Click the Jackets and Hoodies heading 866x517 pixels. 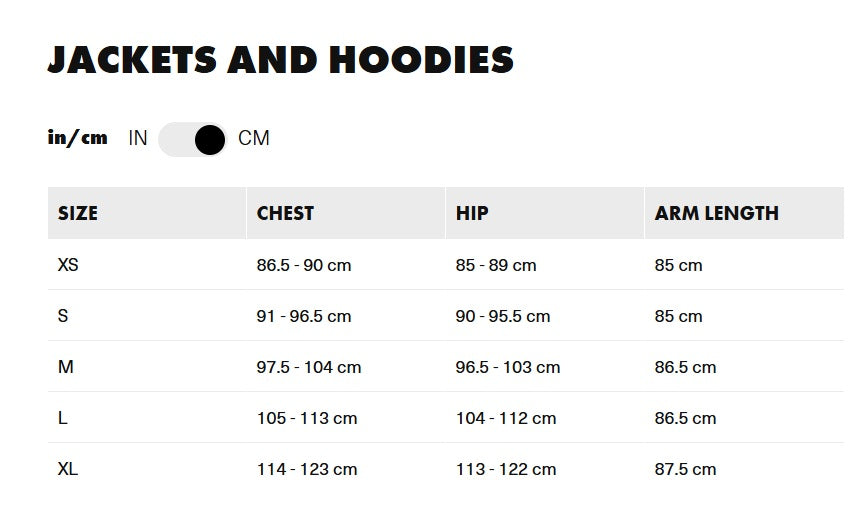point(281,60)
